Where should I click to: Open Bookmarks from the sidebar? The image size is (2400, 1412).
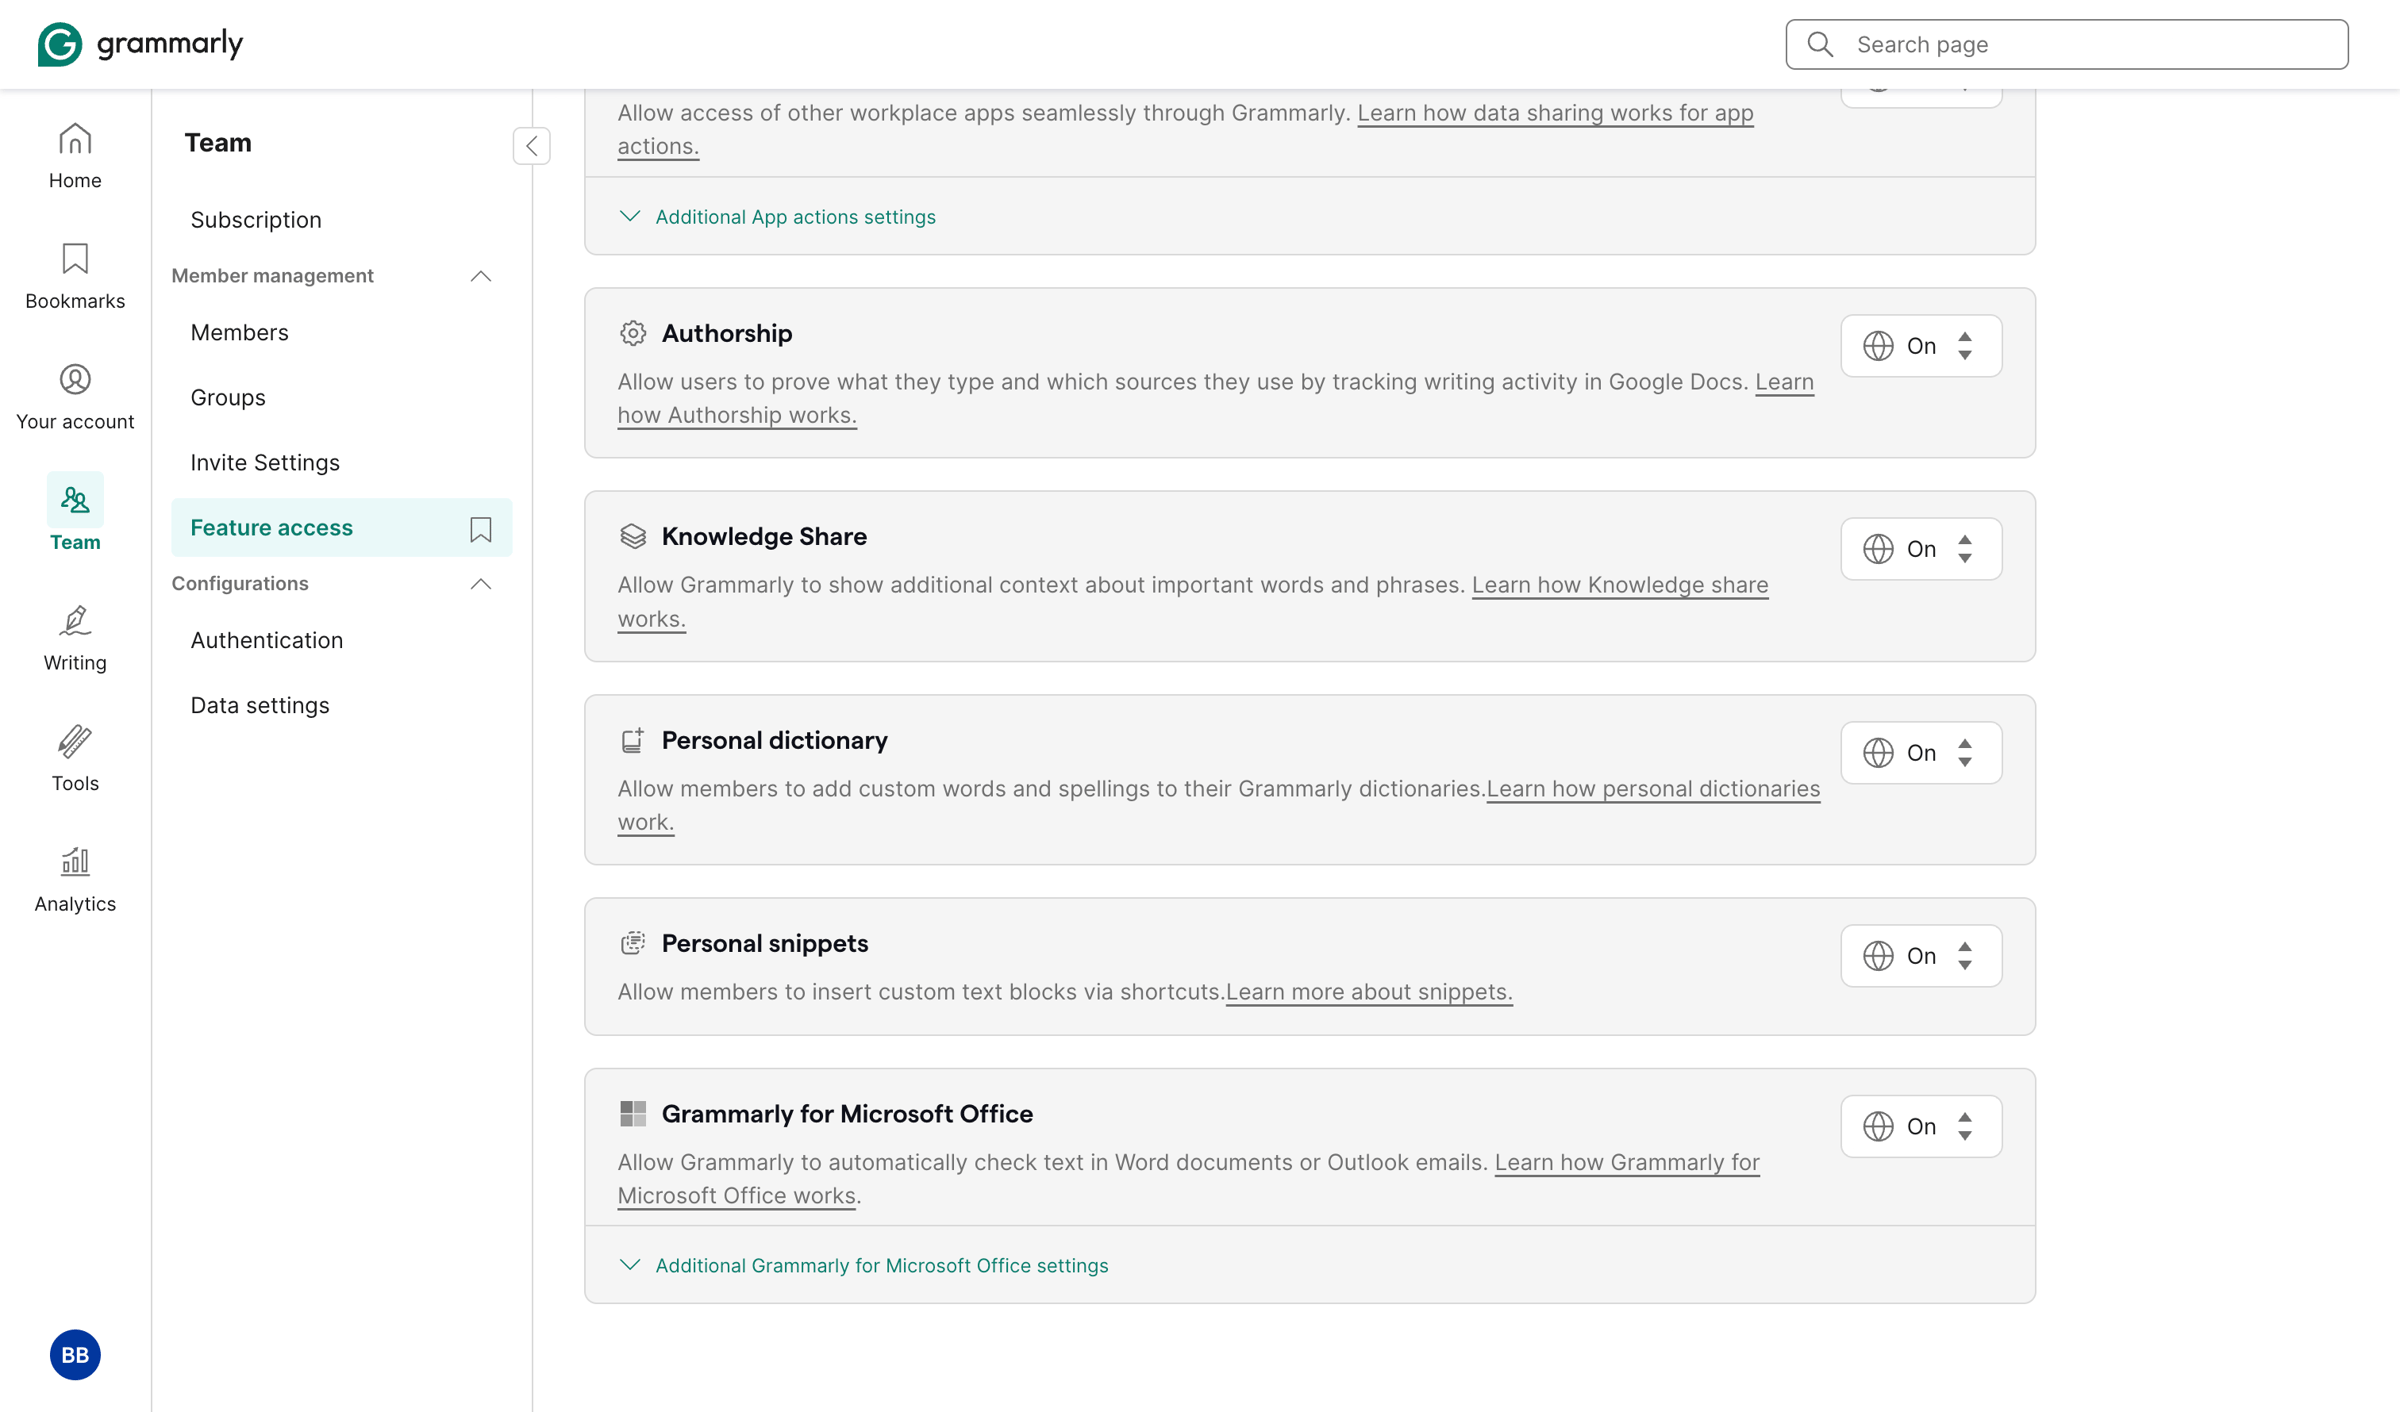coord(75,277)
